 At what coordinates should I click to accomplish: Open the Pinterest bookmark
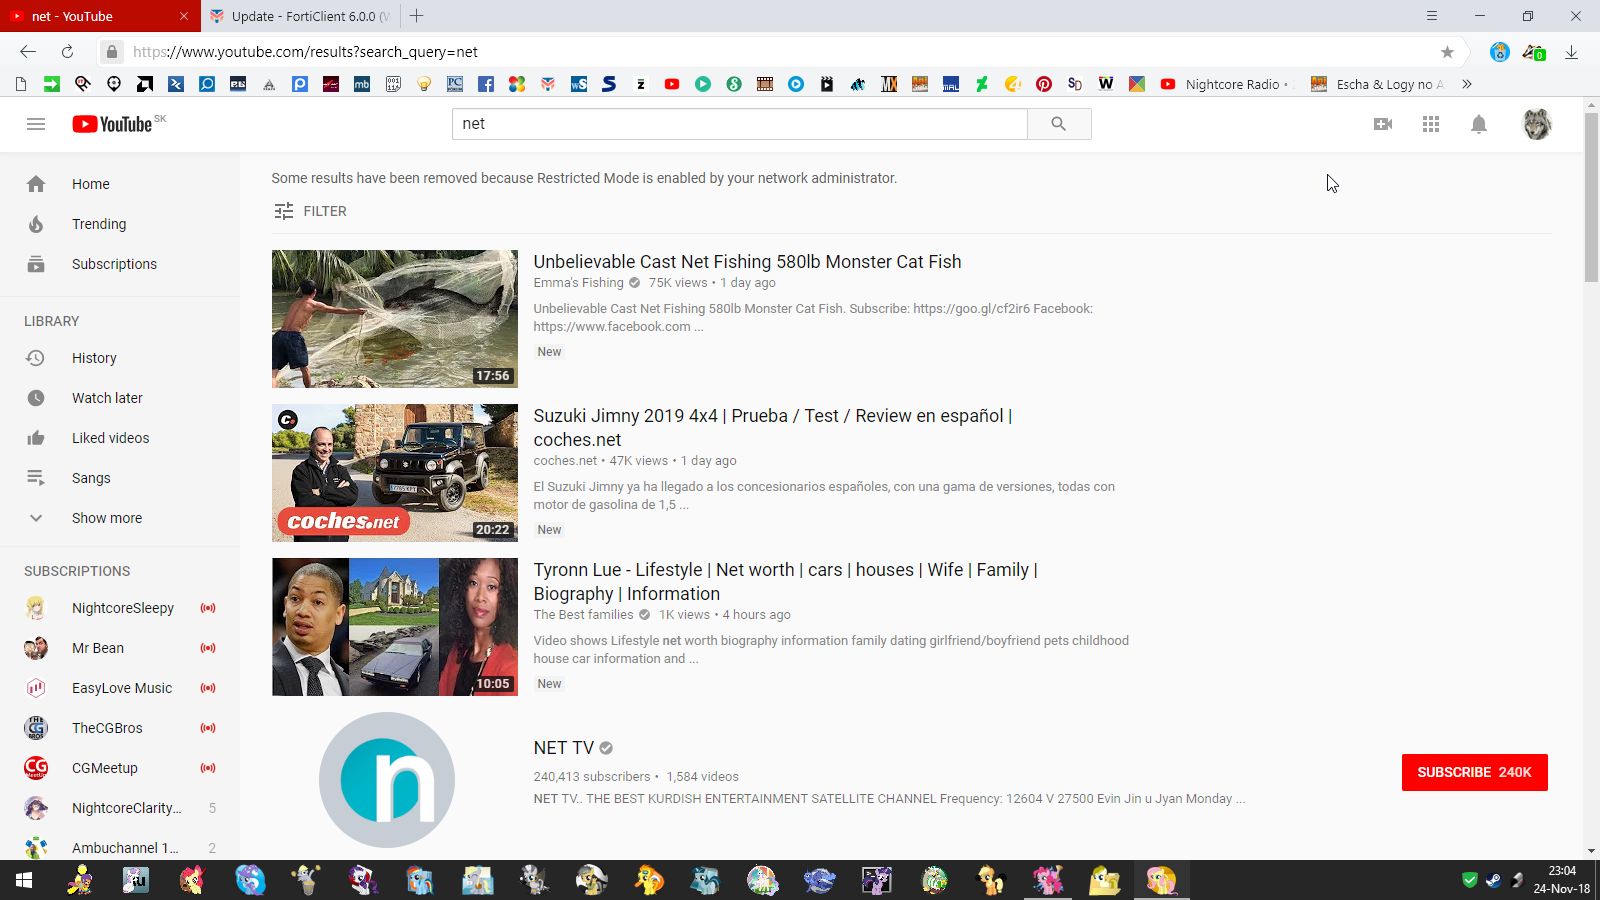coord(1044,84)
